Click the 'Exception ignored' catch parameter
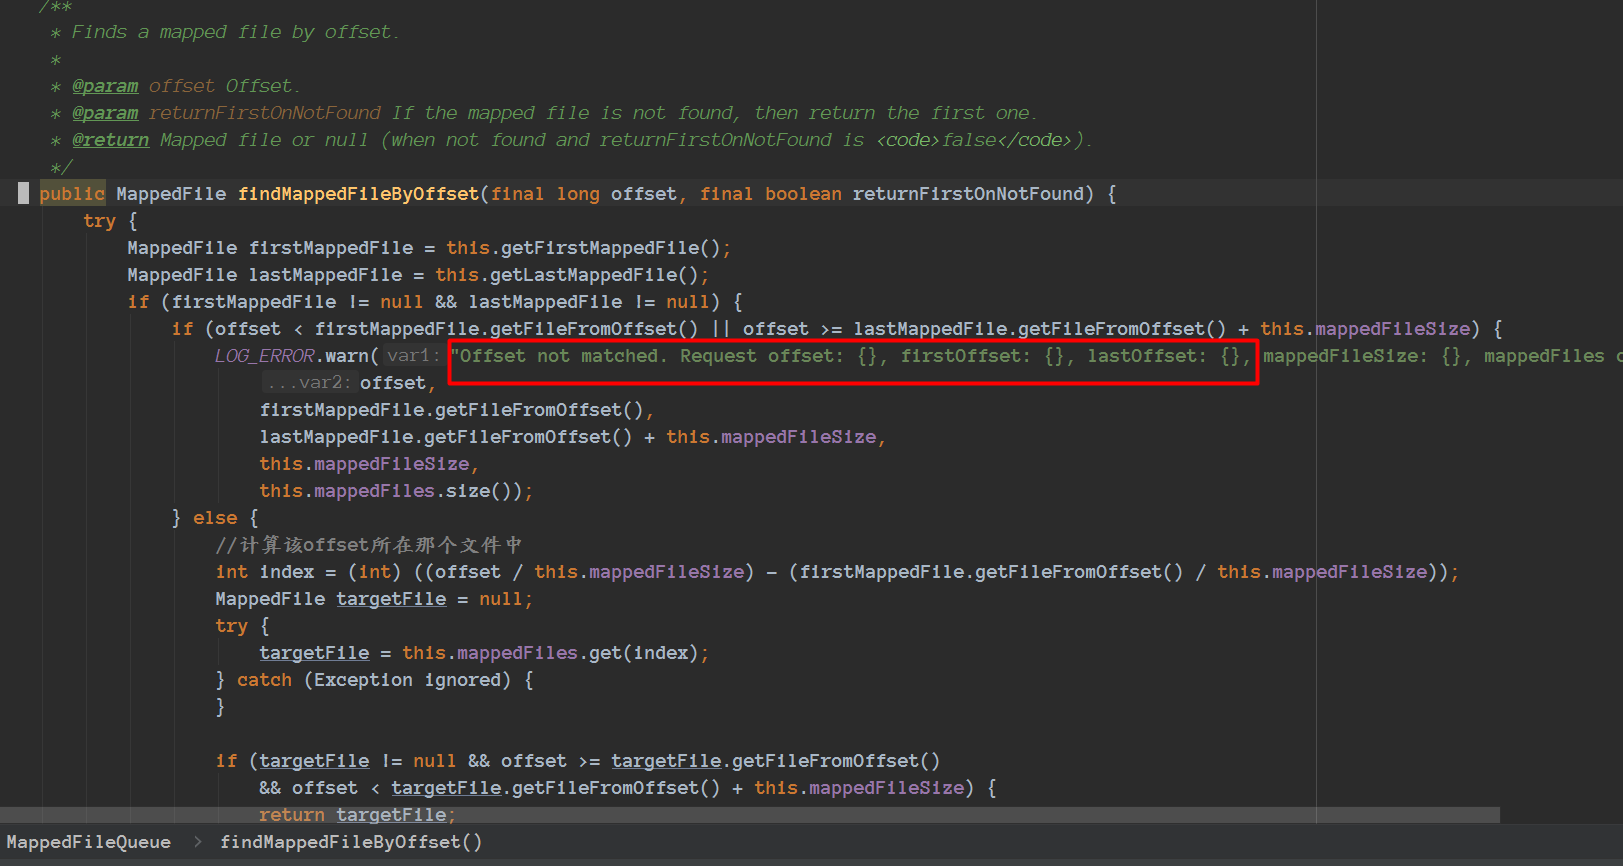1623x866 pixels. point(407,680)
